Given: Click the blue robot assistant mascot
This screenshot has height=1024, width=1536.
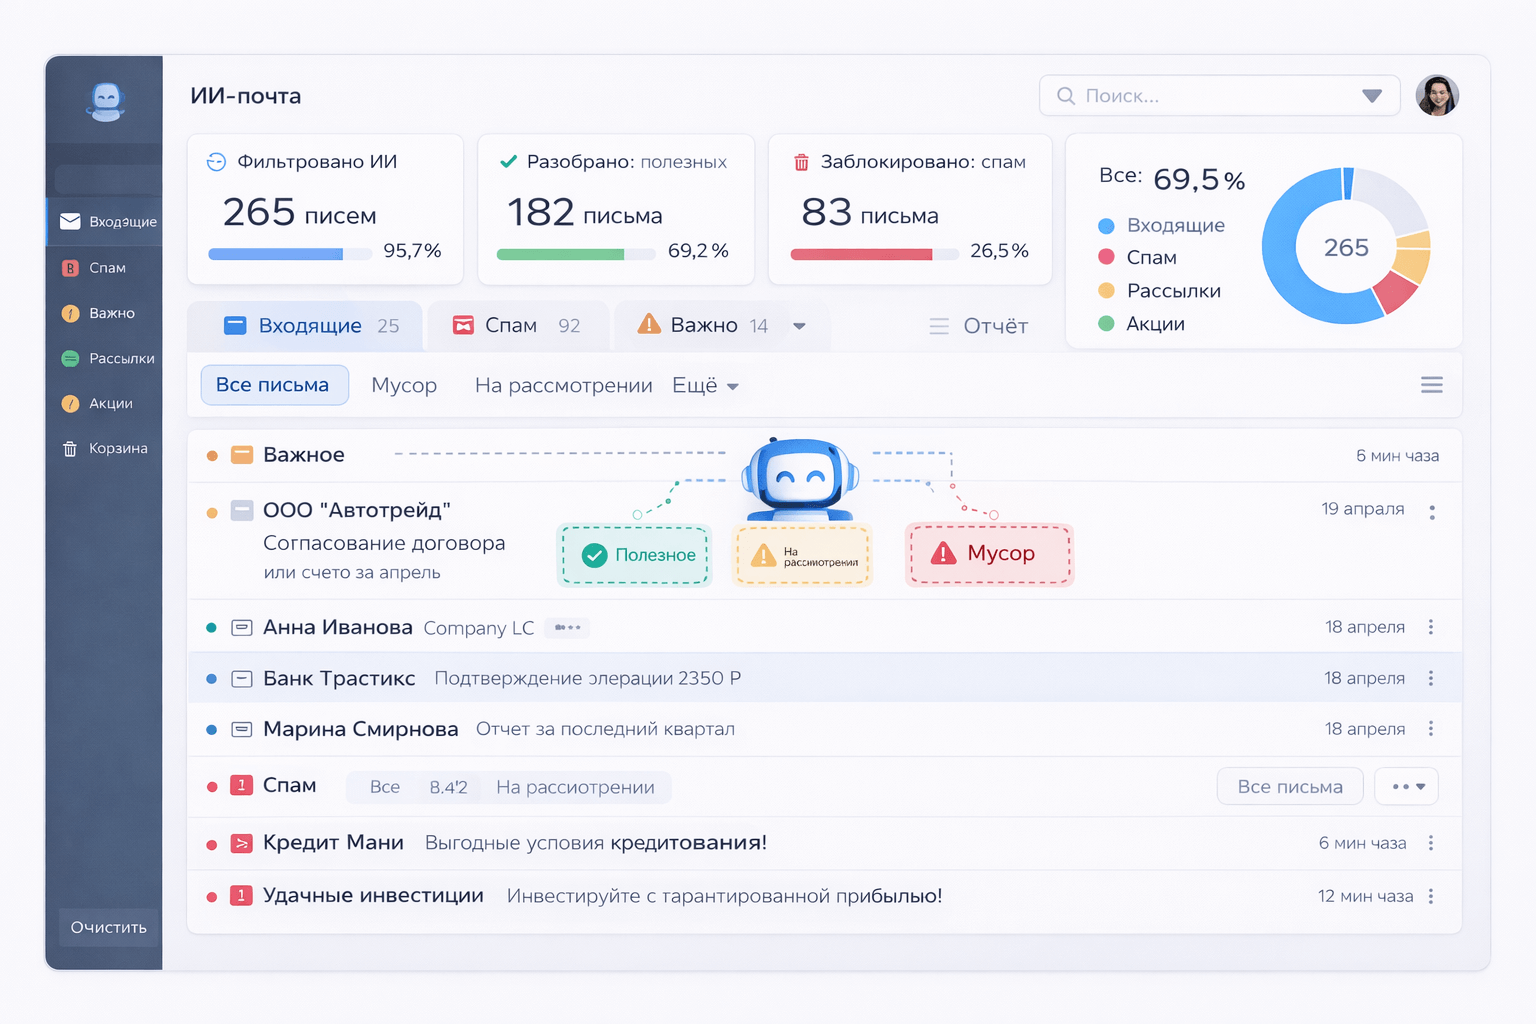Looking at the screenshot, I should (800, 479).
